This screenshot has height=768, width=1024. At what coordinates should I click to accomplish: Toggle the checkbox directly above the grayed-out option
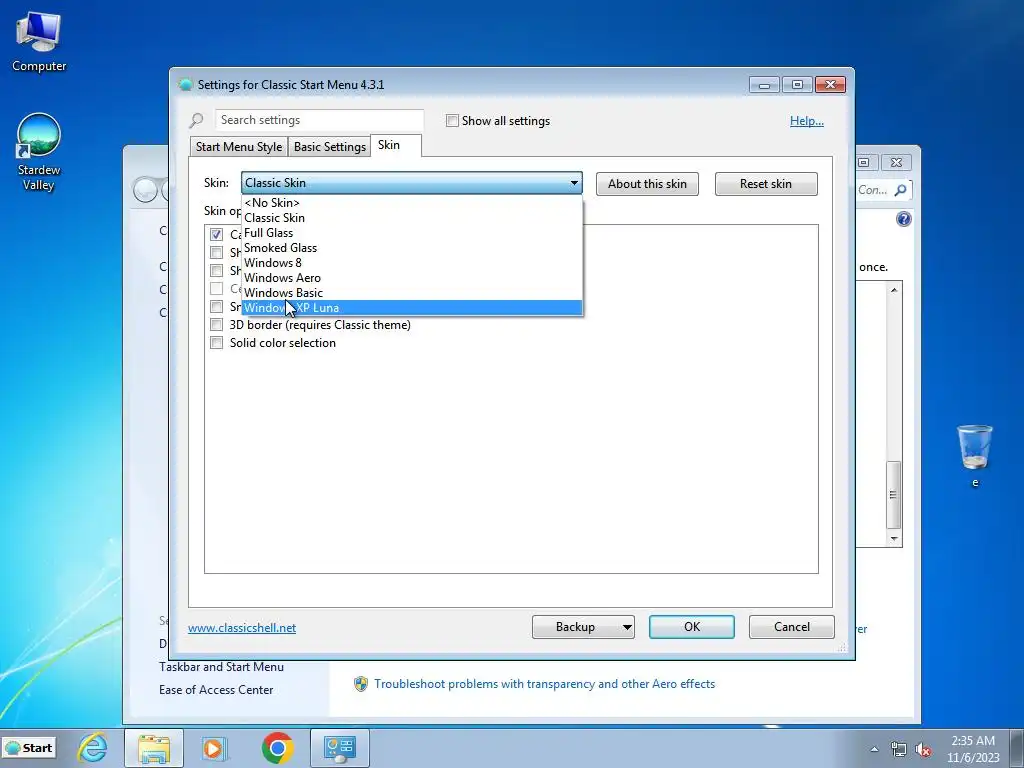point(216,270)
